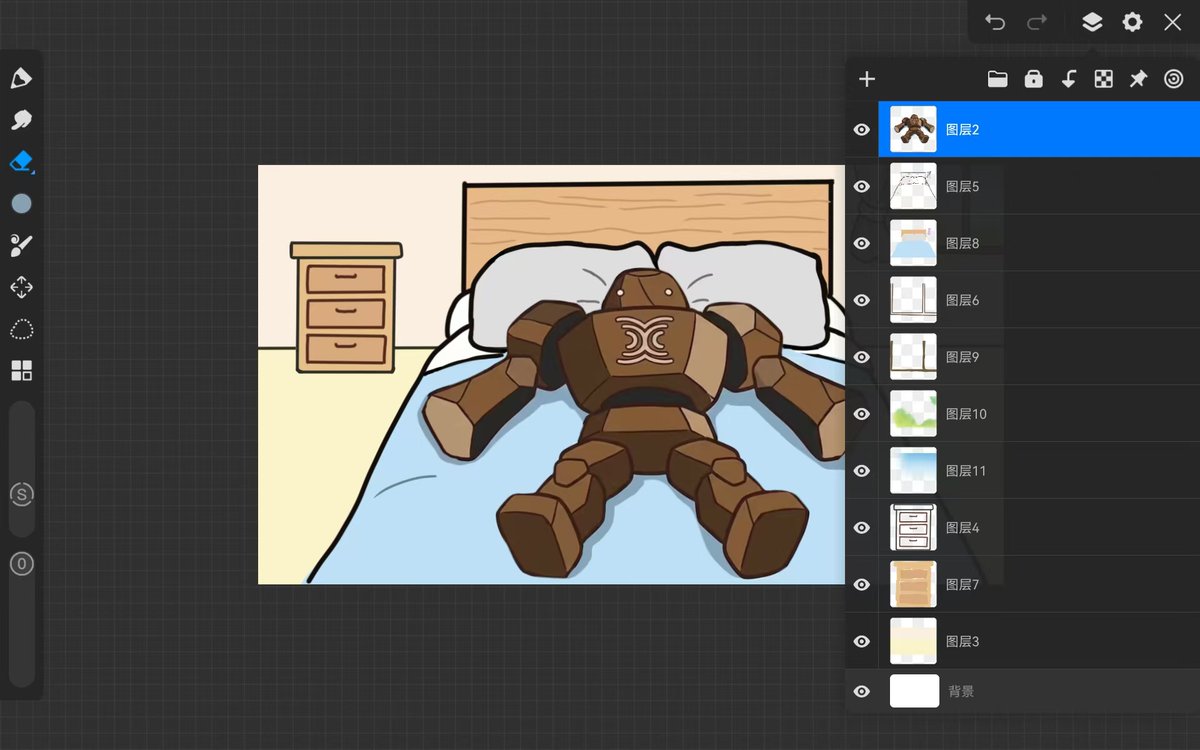The image size is (1200, 750).
Task: Select layer name 图层10
Action: 966,414
